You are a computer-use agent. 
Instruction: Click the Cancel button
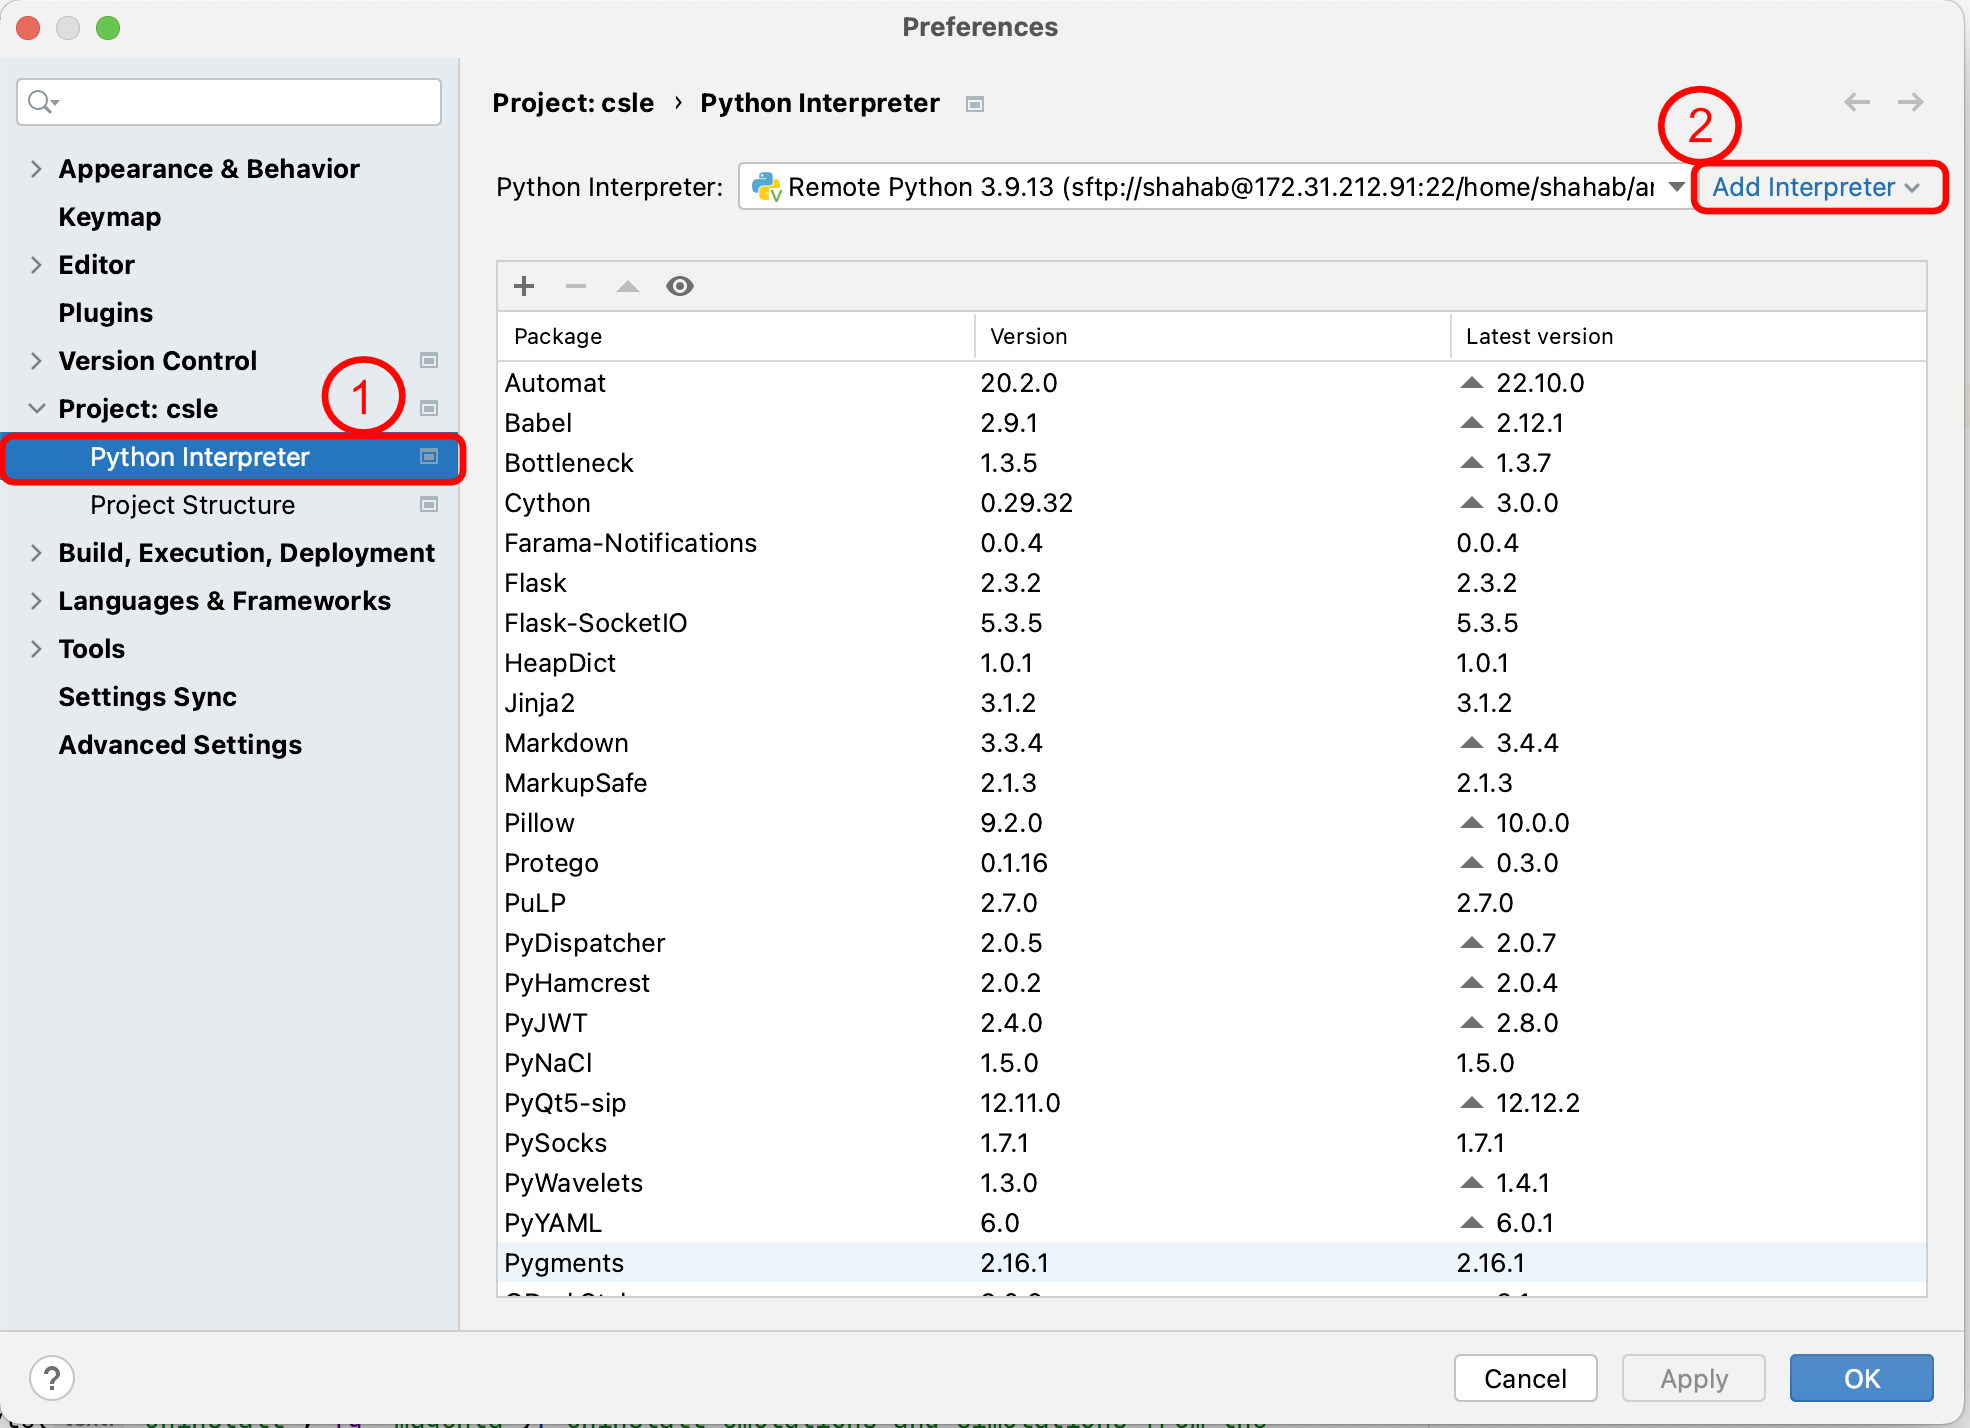(x=1525, y=1378)
